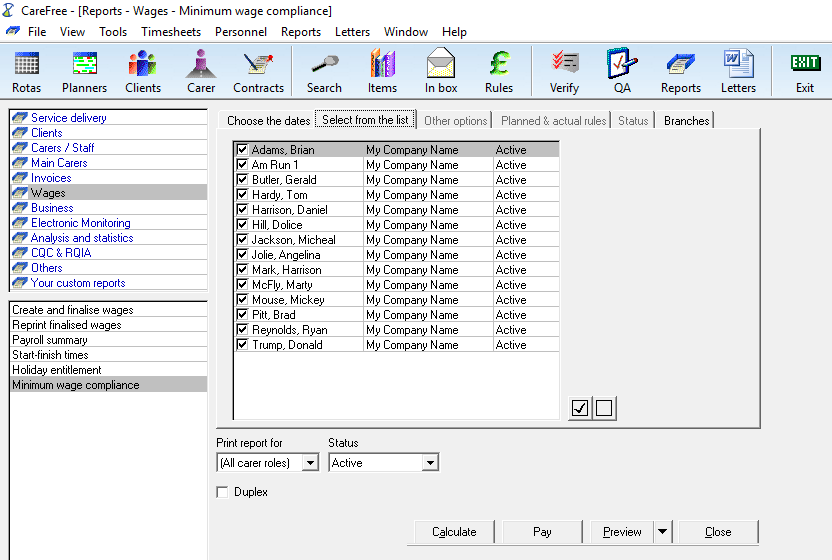Open the Contracts toolbar icon
The height and width of the screenshot is (560, 832).
click(x=258, y=70)
